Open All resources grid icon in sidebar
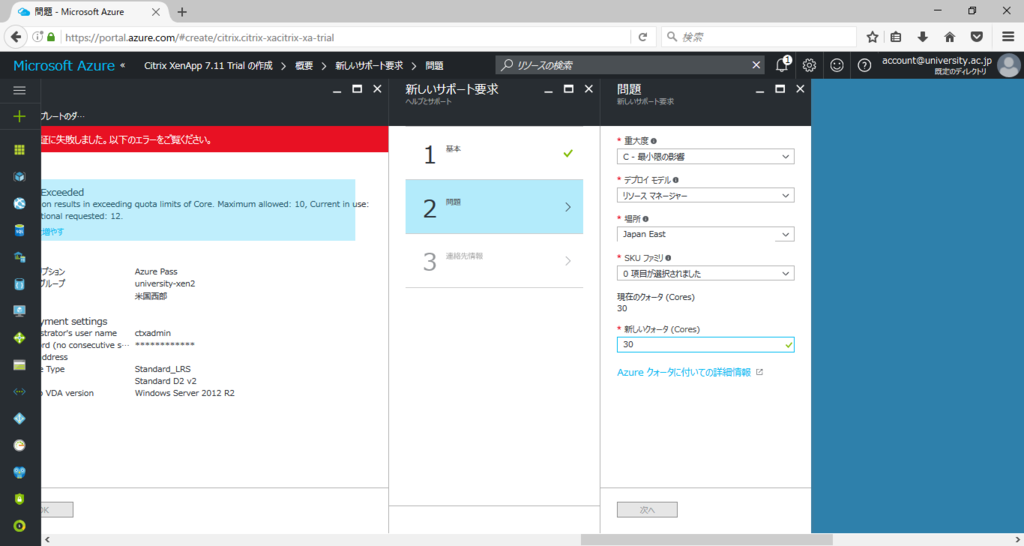1024x546 pixels. pyautogui.click(x=20, y=150)
